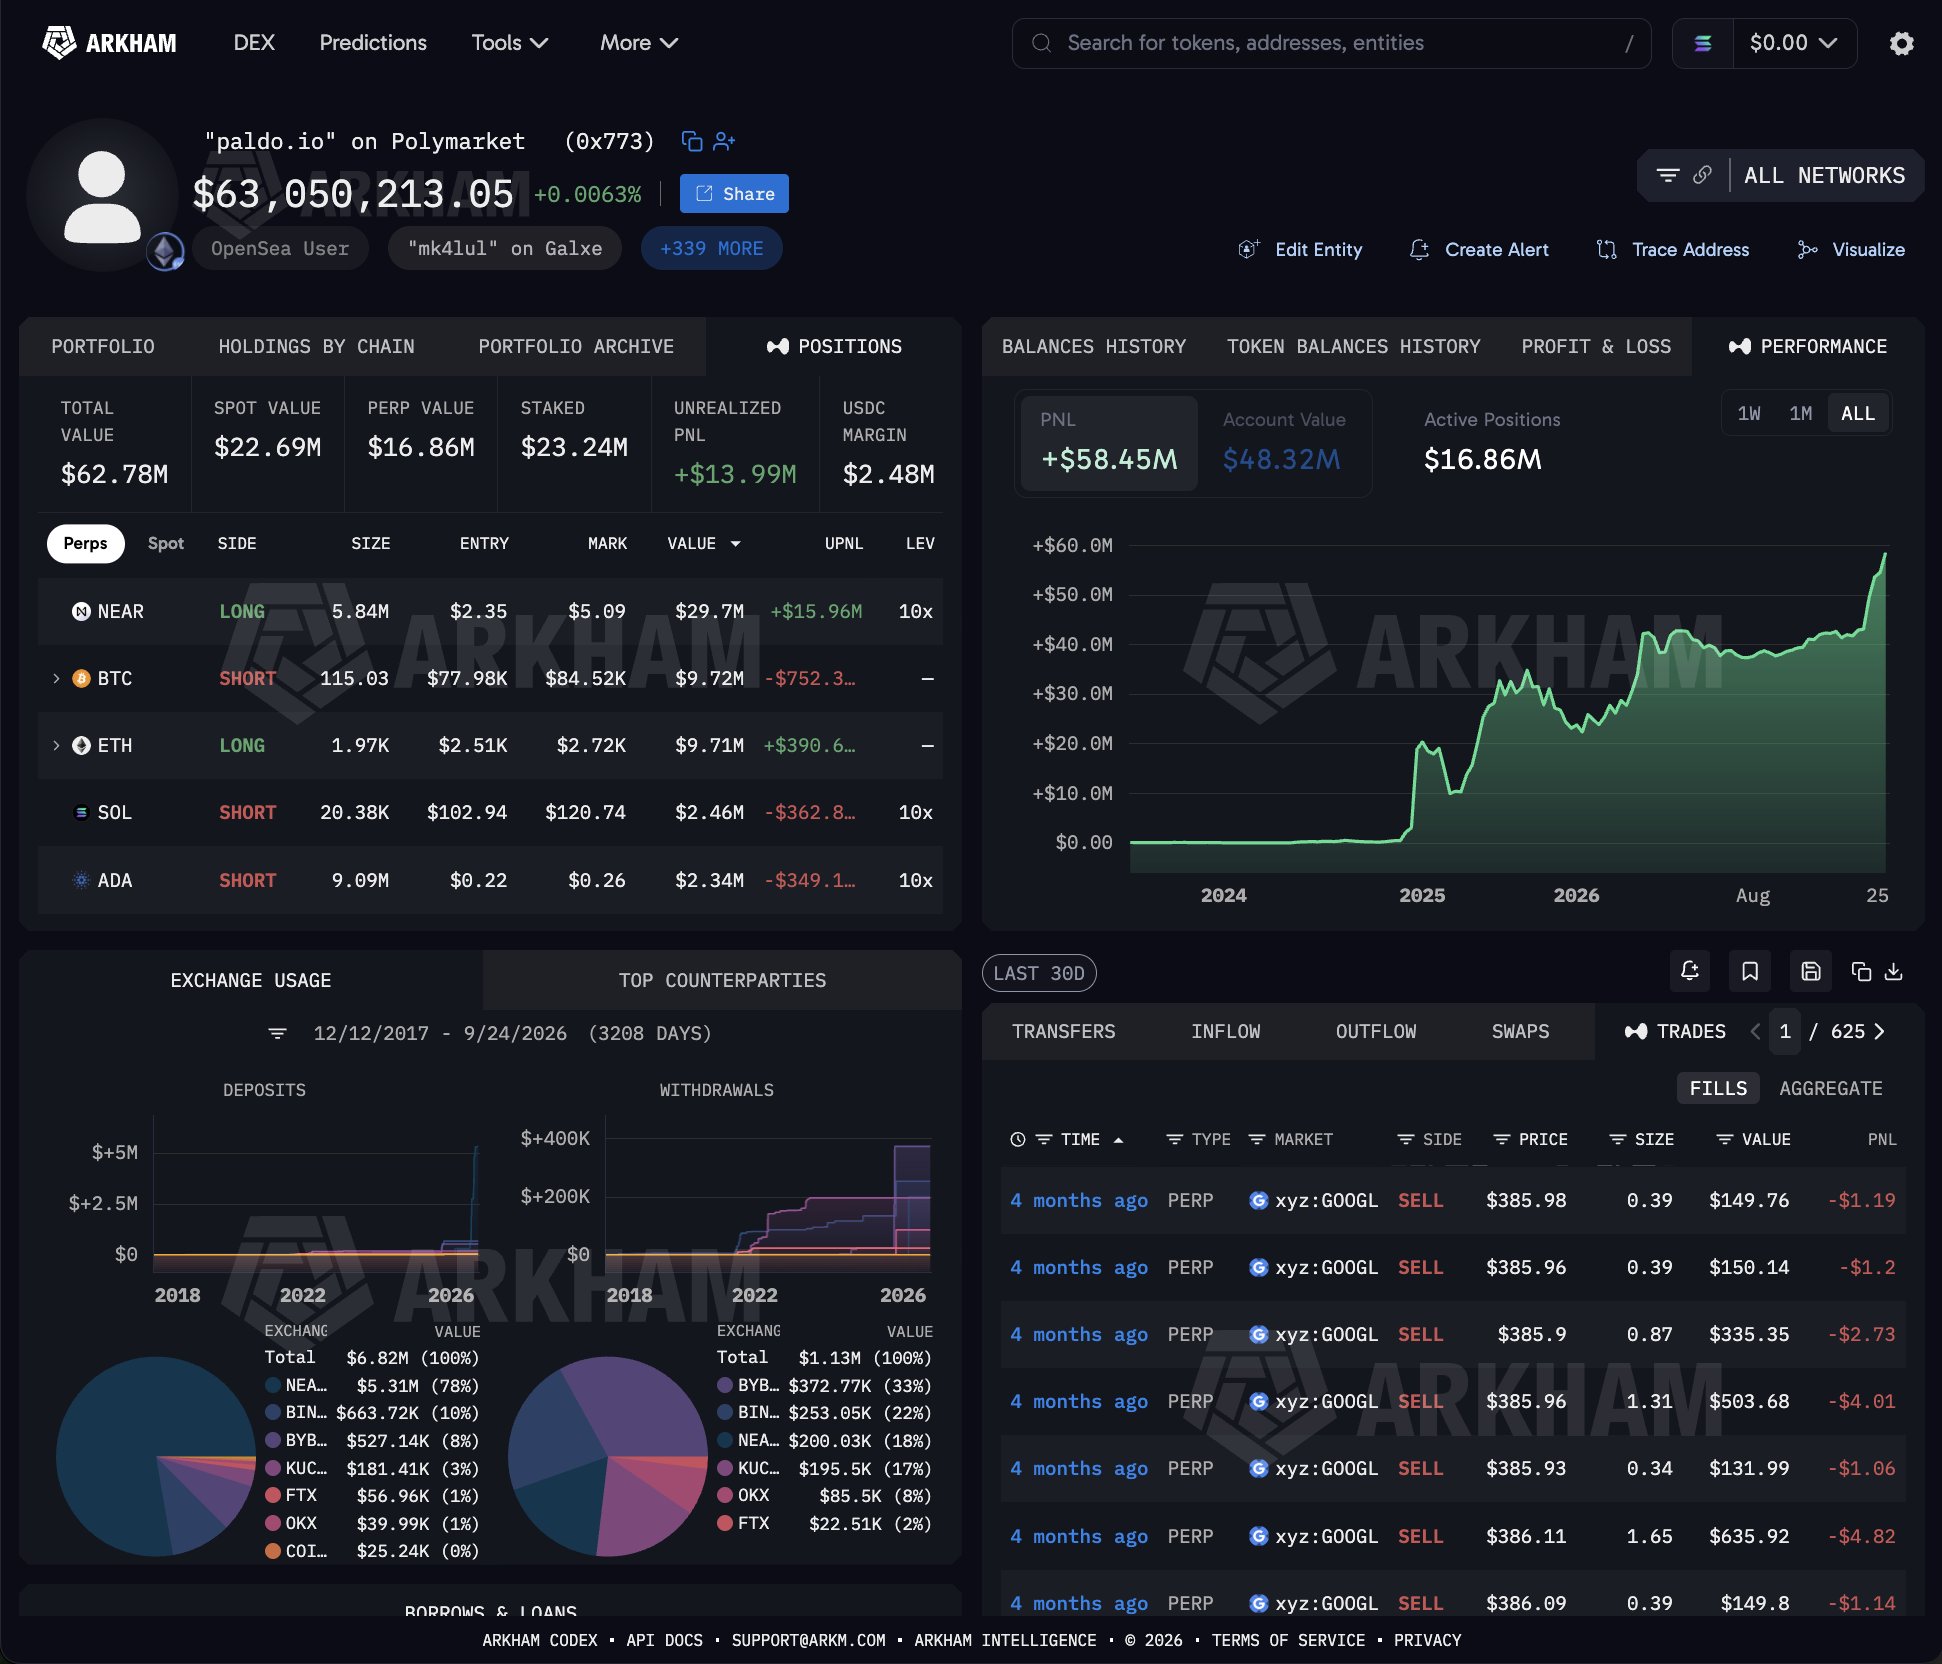Select the Fills view toggle
Image resolution: width=1942 pixels, height=1664 pixels.
1718,1088
